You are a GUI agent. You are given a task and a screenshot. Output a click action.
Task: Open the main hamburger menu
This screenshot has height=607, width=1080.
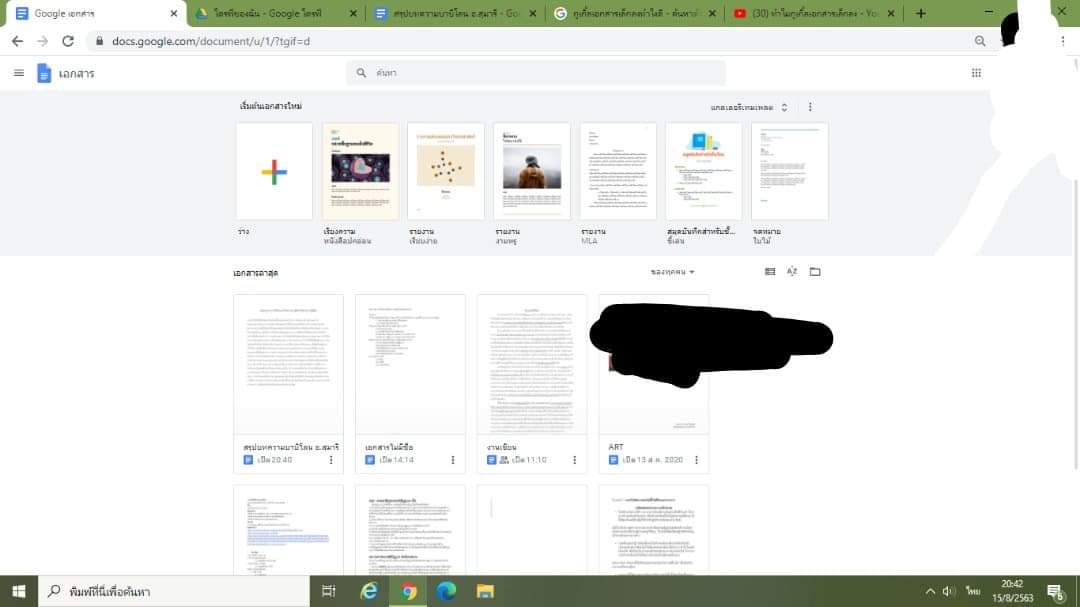(19, 73)
